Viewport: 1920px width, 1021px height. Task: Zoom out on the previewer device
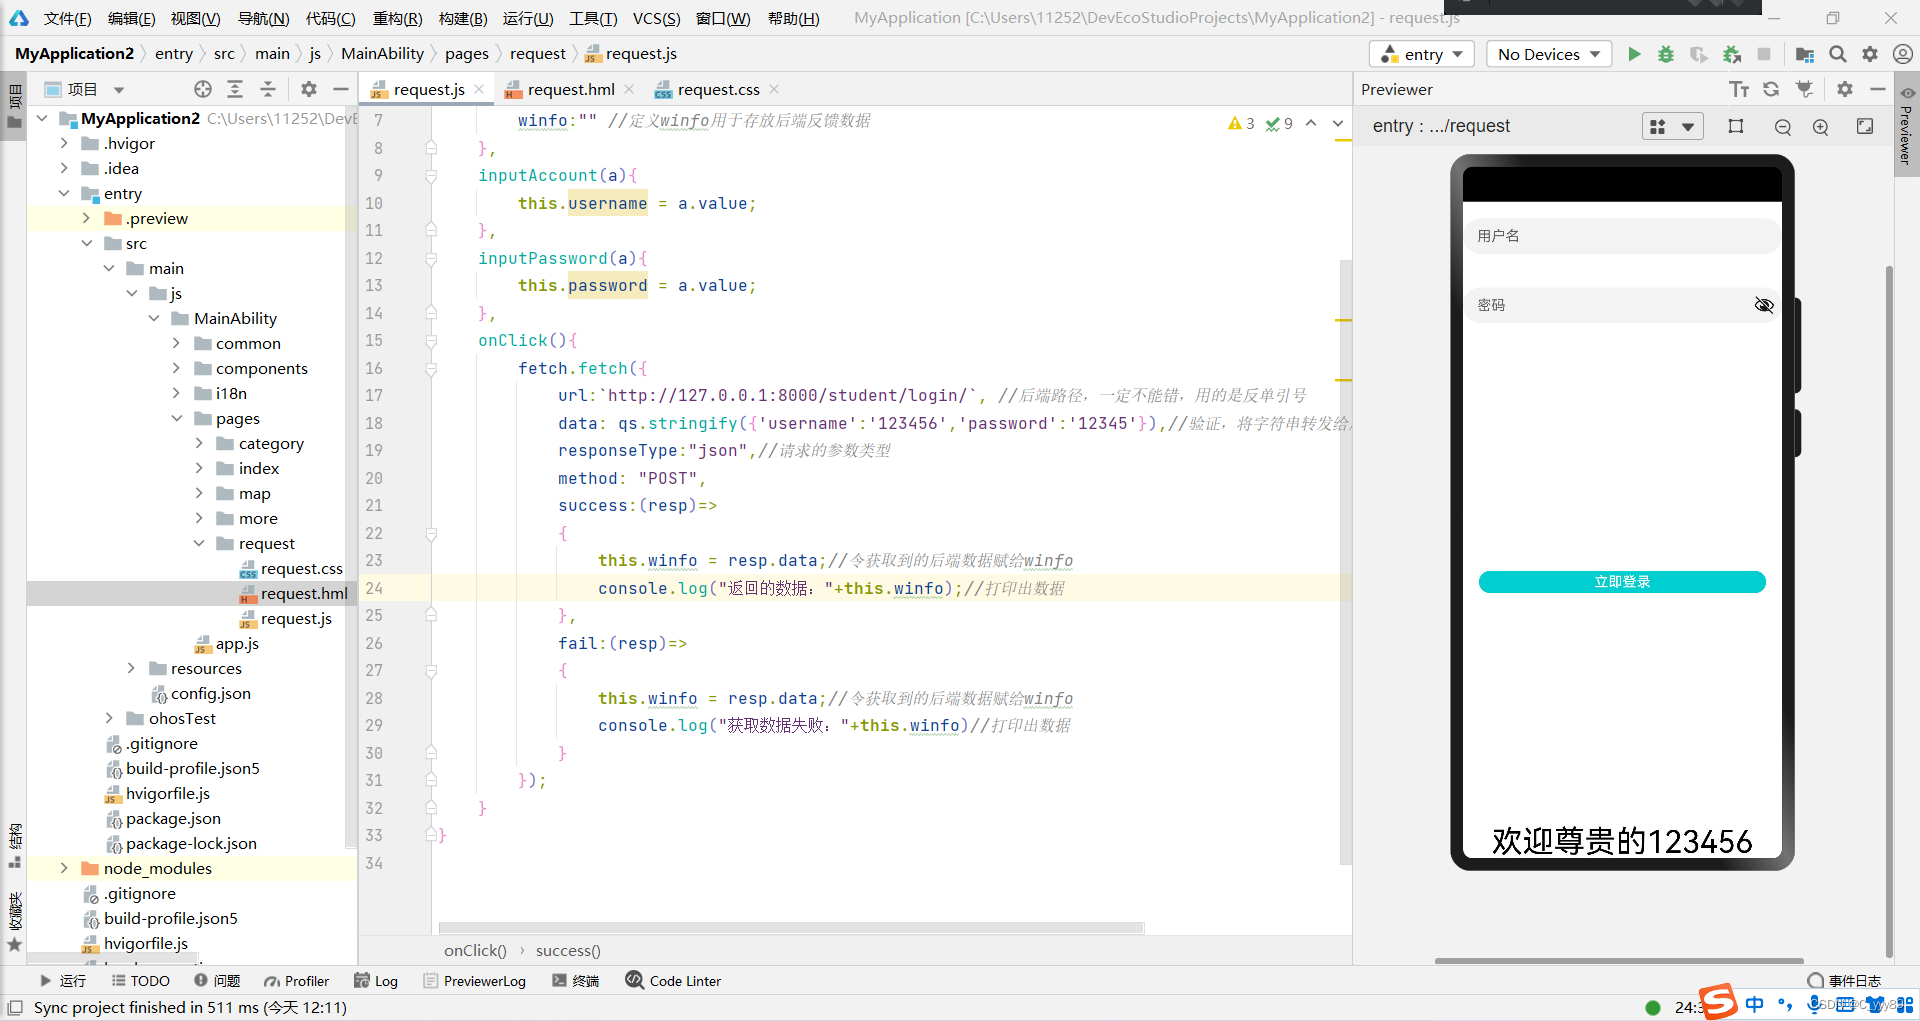[x=1782, y=127]
